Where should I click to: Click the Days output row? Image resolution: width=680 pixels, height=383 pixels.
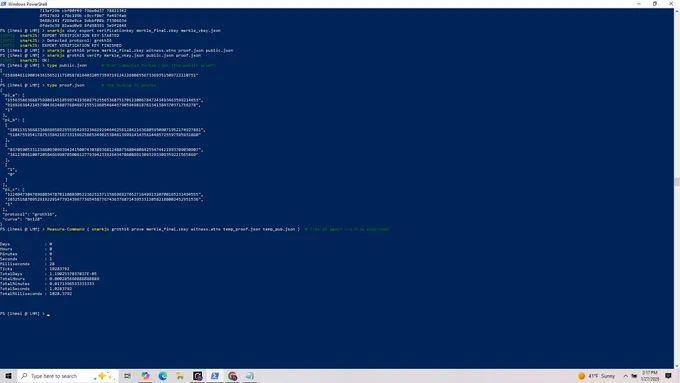pyautogui.click(x=26, y=244)
